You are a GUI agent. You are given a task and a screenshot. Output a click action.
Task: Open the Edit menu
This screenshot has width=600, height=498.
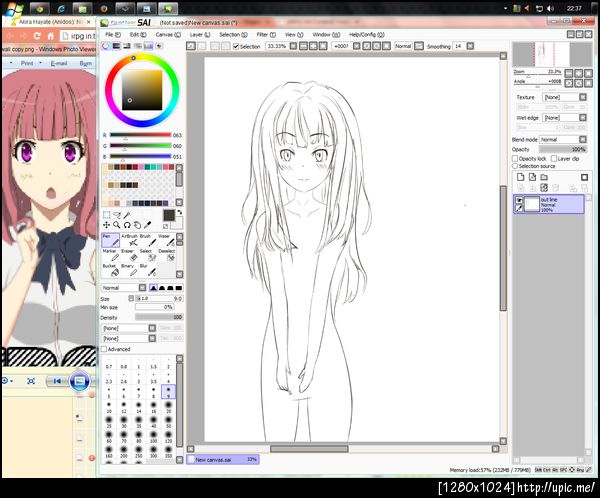tap(138, 34)
